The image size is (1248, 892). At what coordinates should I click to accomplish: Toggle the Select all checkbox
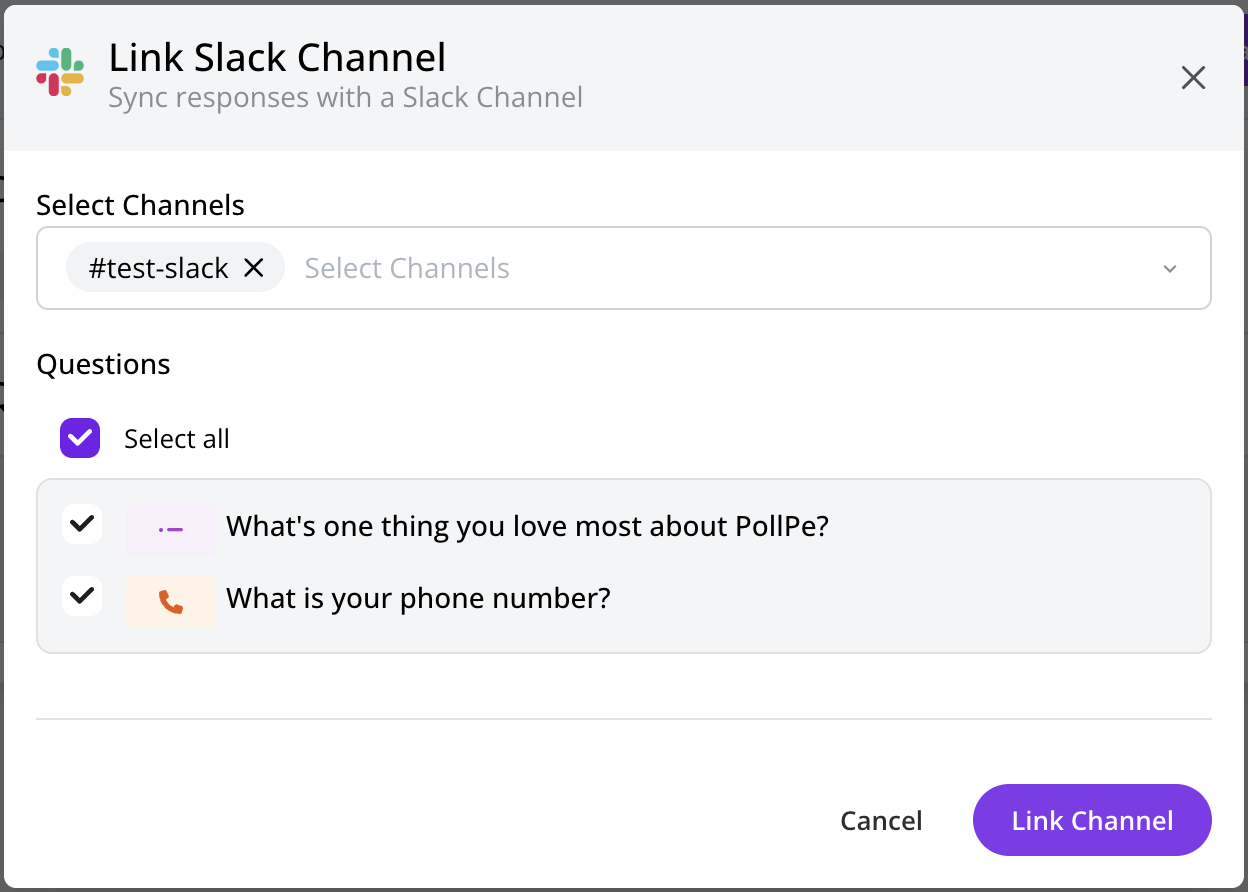pyautogui.click(x=80, y=438)
